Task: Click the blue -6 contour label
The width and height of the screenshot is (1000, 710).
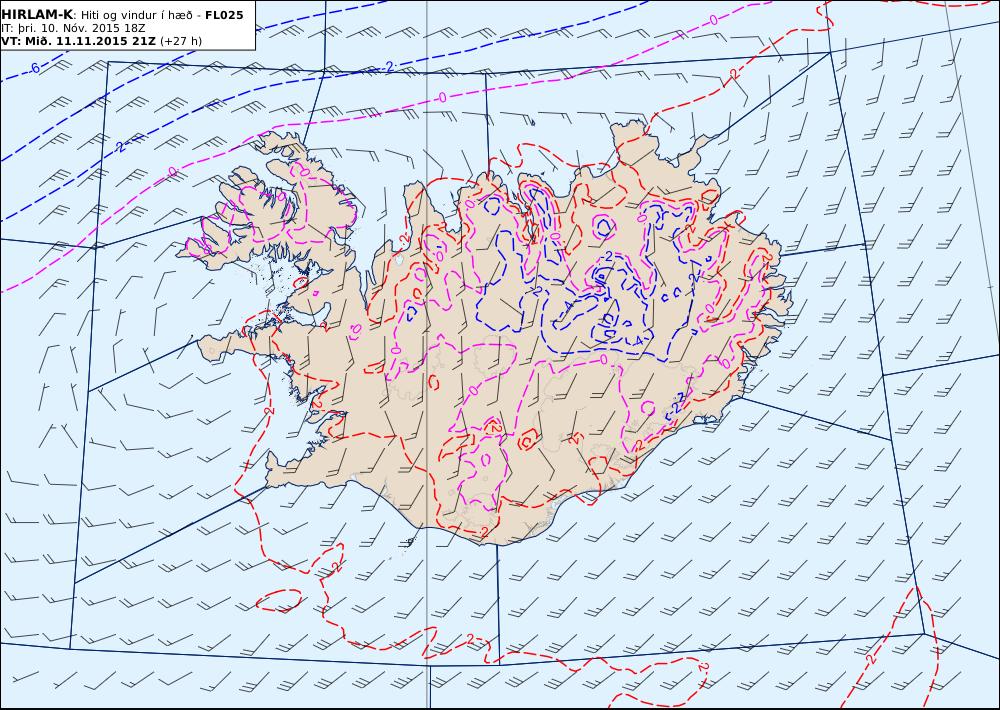Action: 34,68
